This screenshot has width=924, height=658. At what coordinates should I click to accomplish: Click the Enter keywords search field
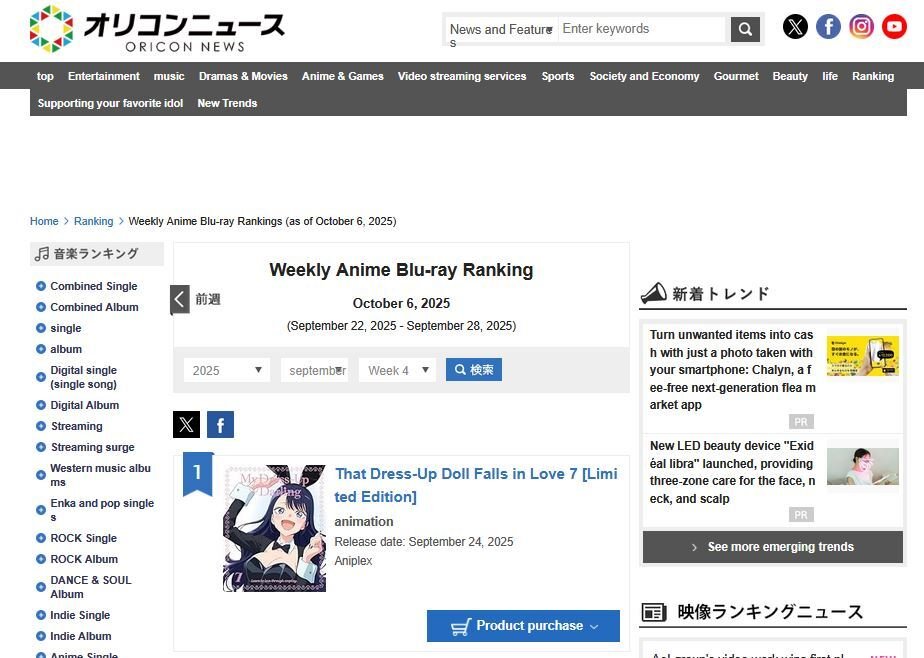click(642, 29)
